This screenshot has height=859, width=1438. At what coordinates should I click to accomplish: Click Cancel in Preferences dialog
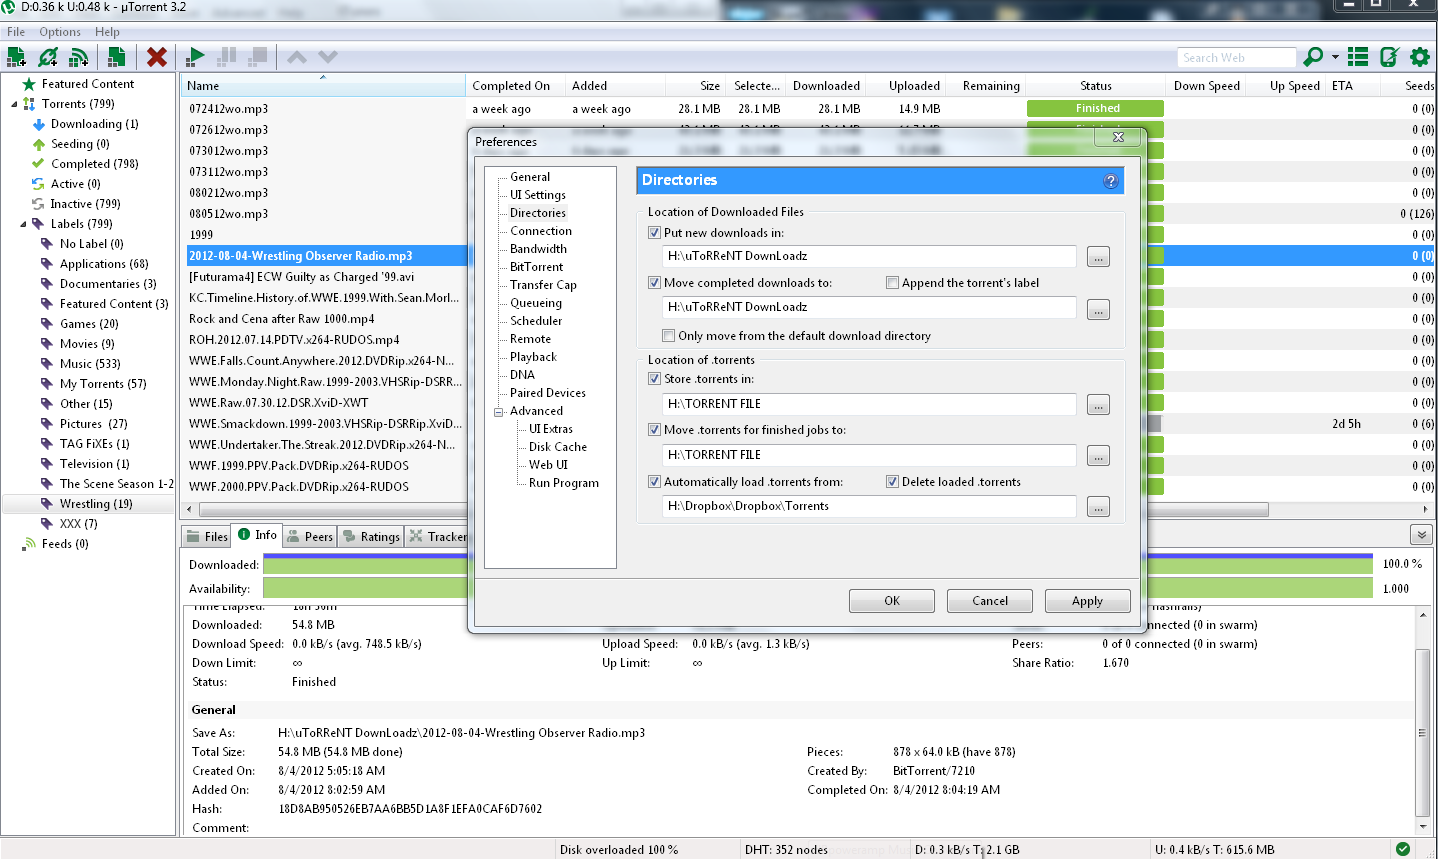(x=990, y=601)
